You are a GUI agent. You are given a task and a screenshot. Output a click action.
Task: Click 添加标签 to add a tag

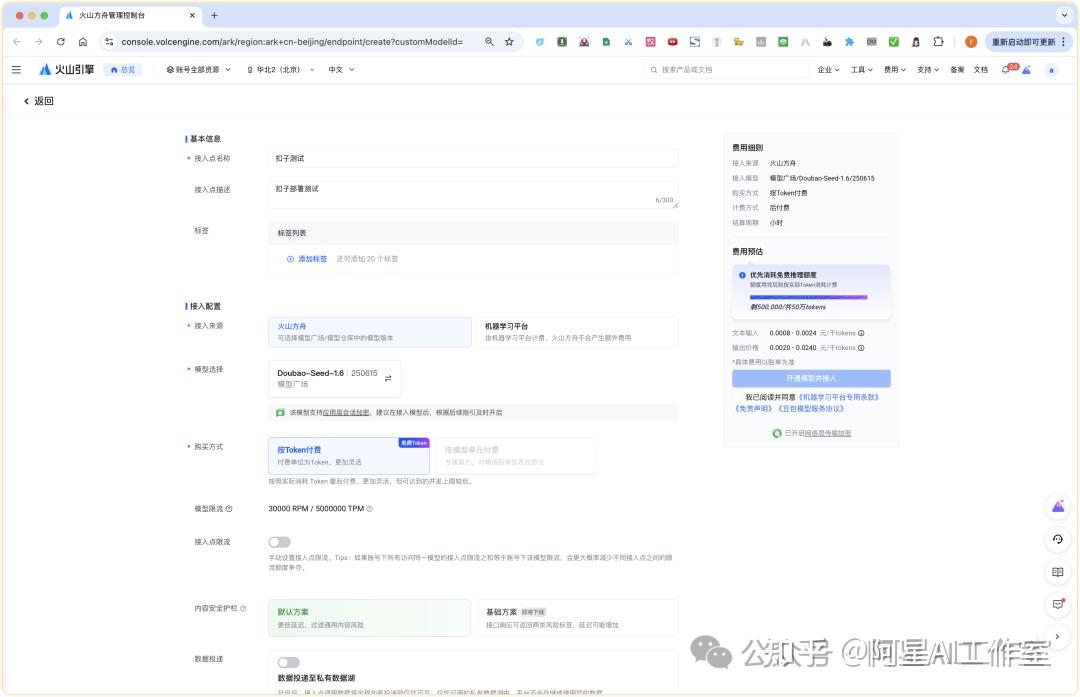312,260
